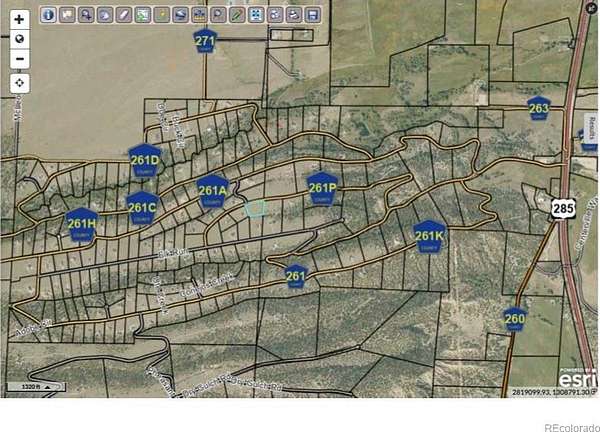
Task: Select the highlighted cyan parcel
Action: [256, 208]
